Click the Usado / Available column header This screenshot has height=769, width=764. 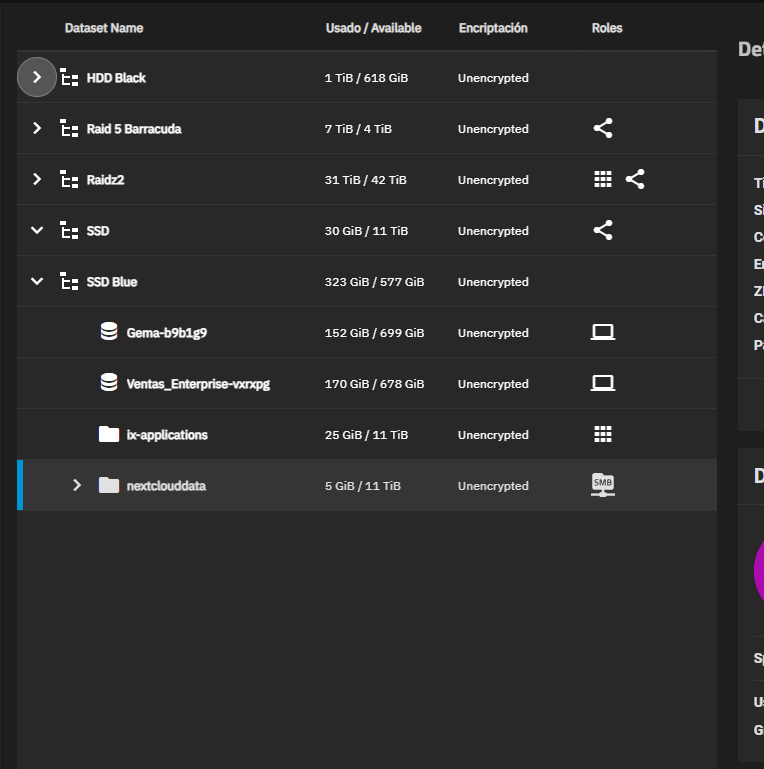point(374,28)
